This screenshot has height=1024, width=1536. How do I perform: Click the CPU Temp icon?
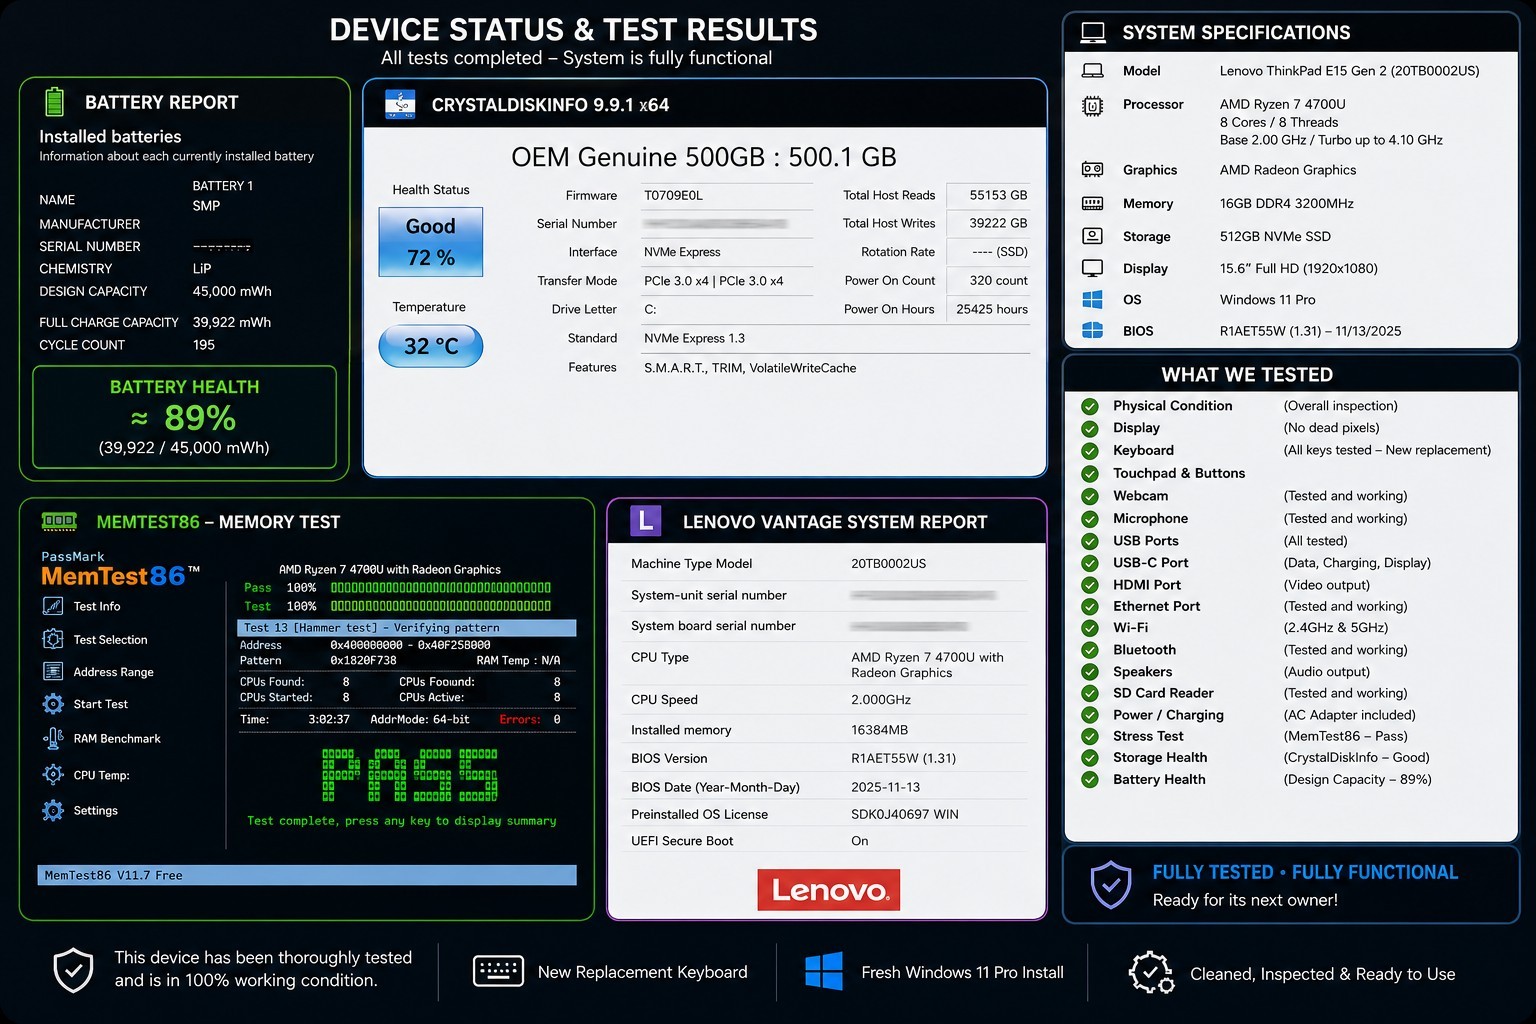coord(53,774)
